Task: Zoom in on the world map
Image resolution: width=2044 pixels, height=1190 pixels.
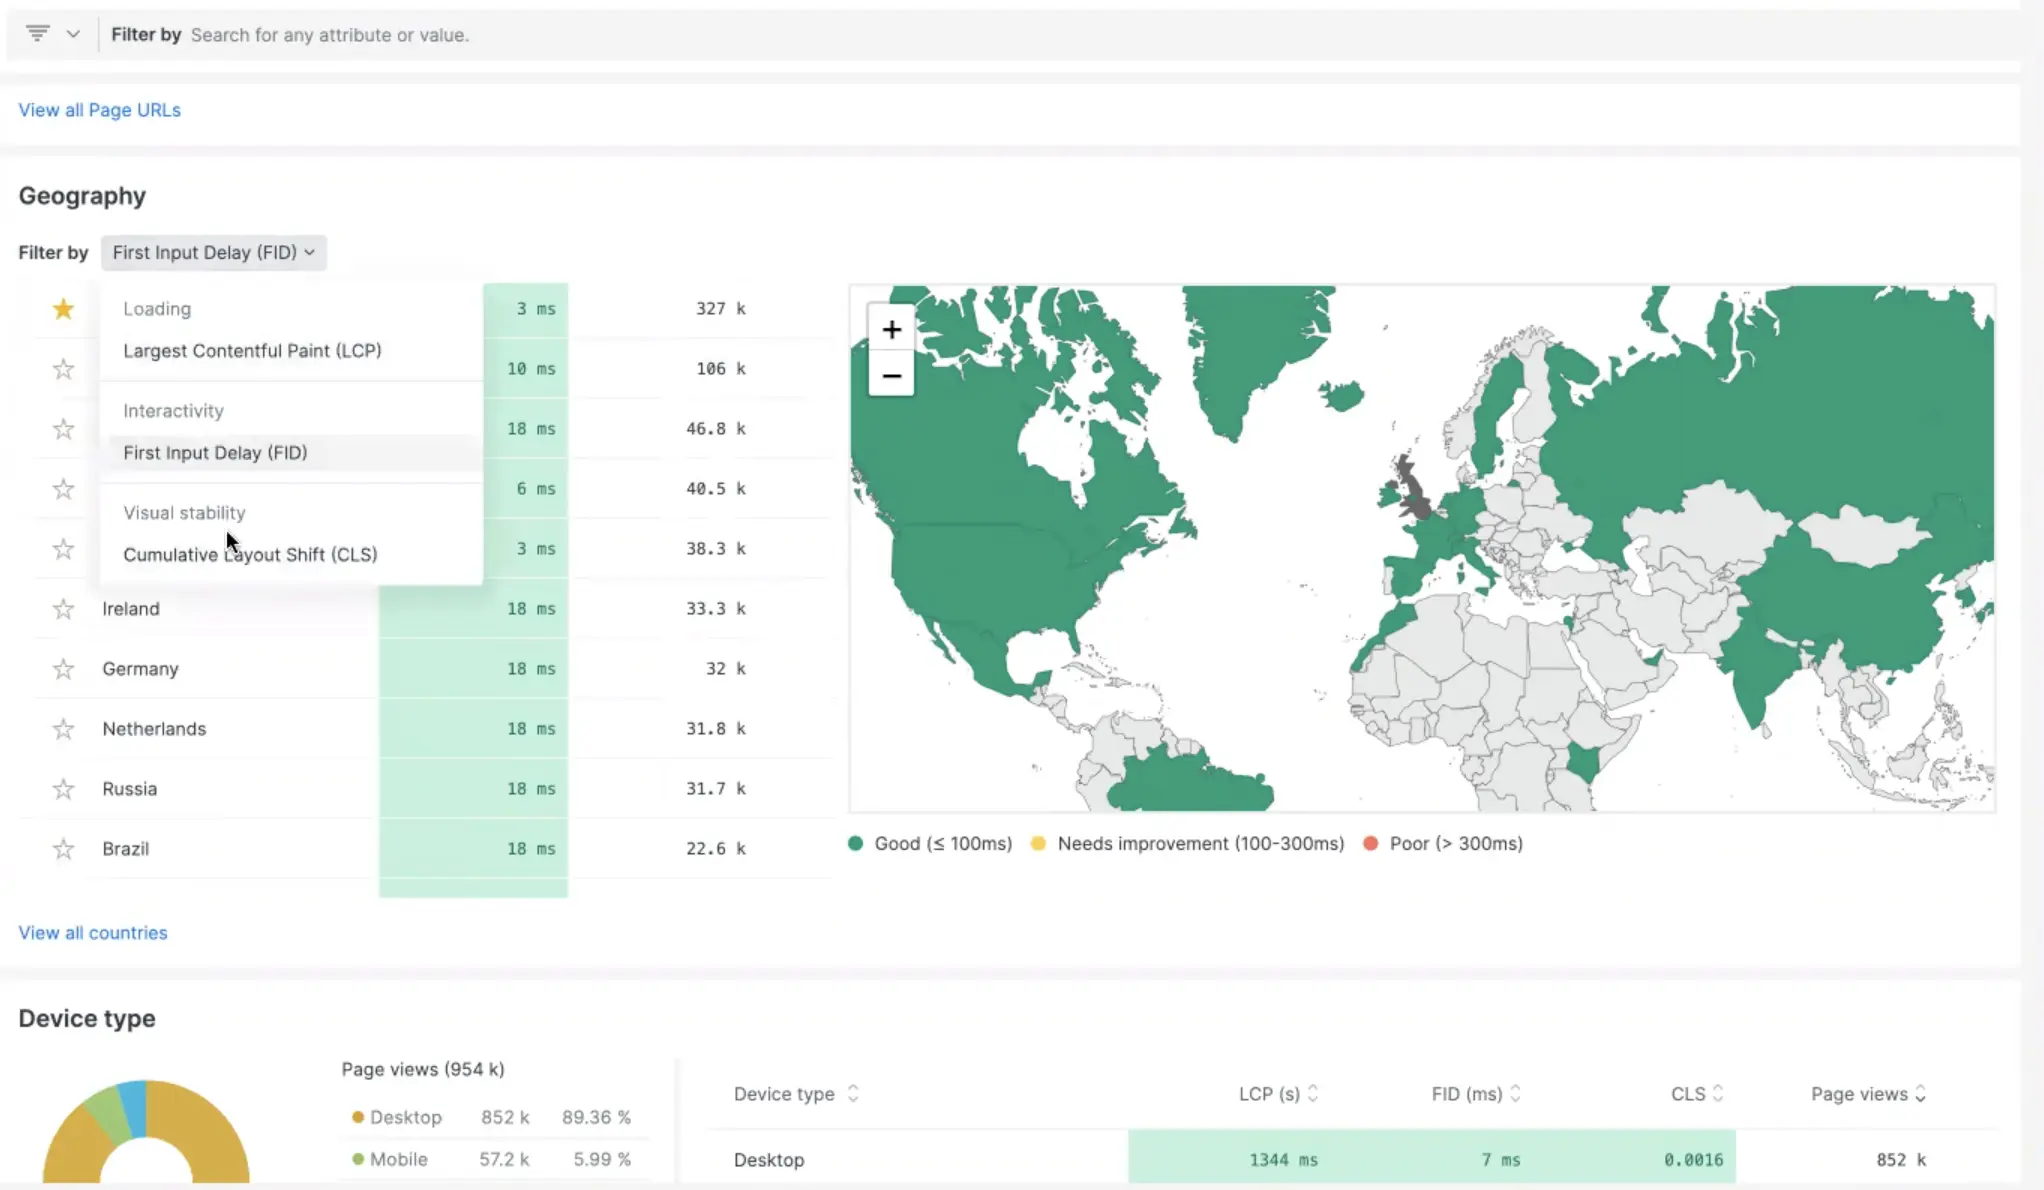Action: click(891, 330)
